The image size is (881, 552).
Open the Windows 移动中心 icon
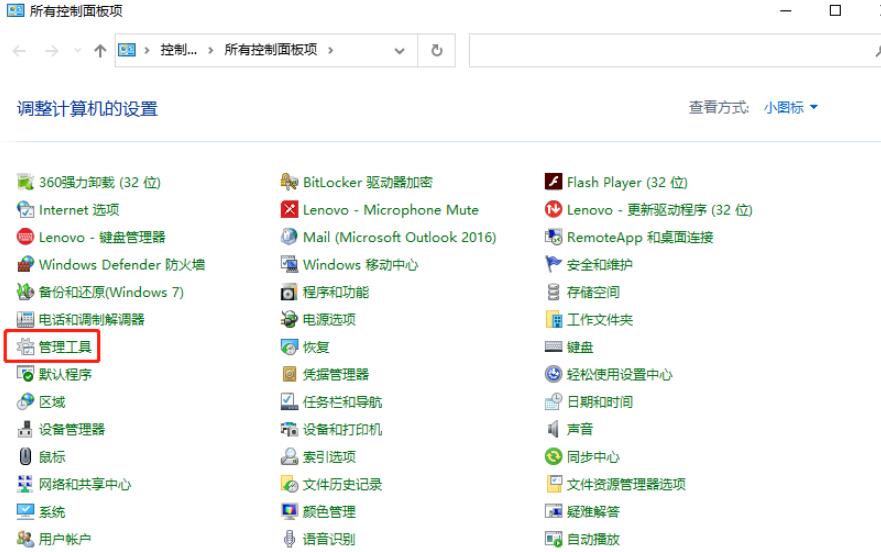pyautogui.click(x=289, y=264)
